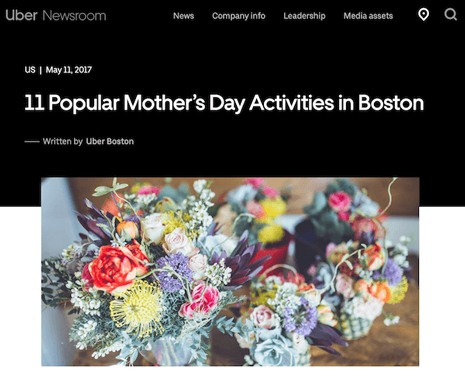Open Media assets navigation link
465x386 pixels.
[x=368, y=16]
